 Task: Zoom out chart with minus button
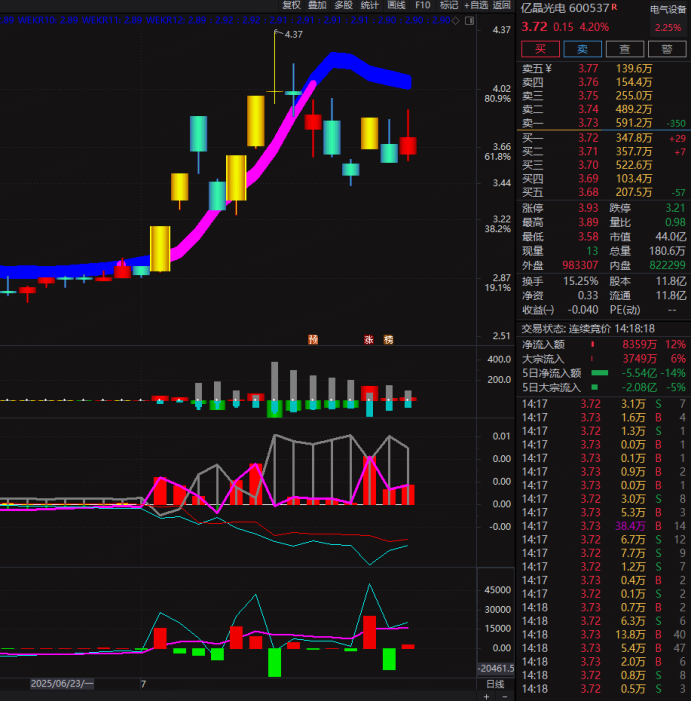[505, 697]
